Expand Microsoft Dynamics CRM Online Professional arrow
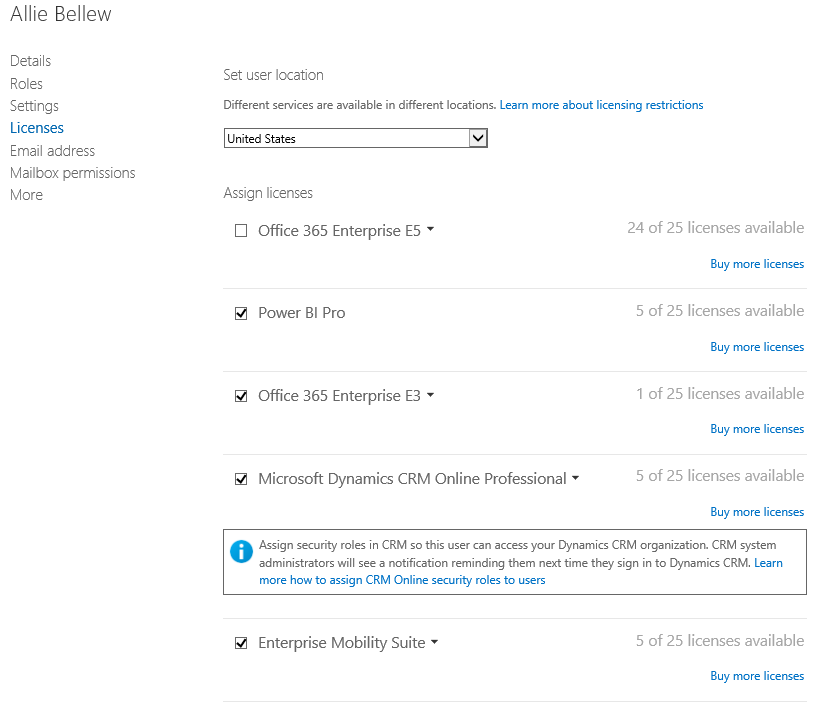Image resolution: width=824 pixels, height=707 pixels. (x=575, y=478)
